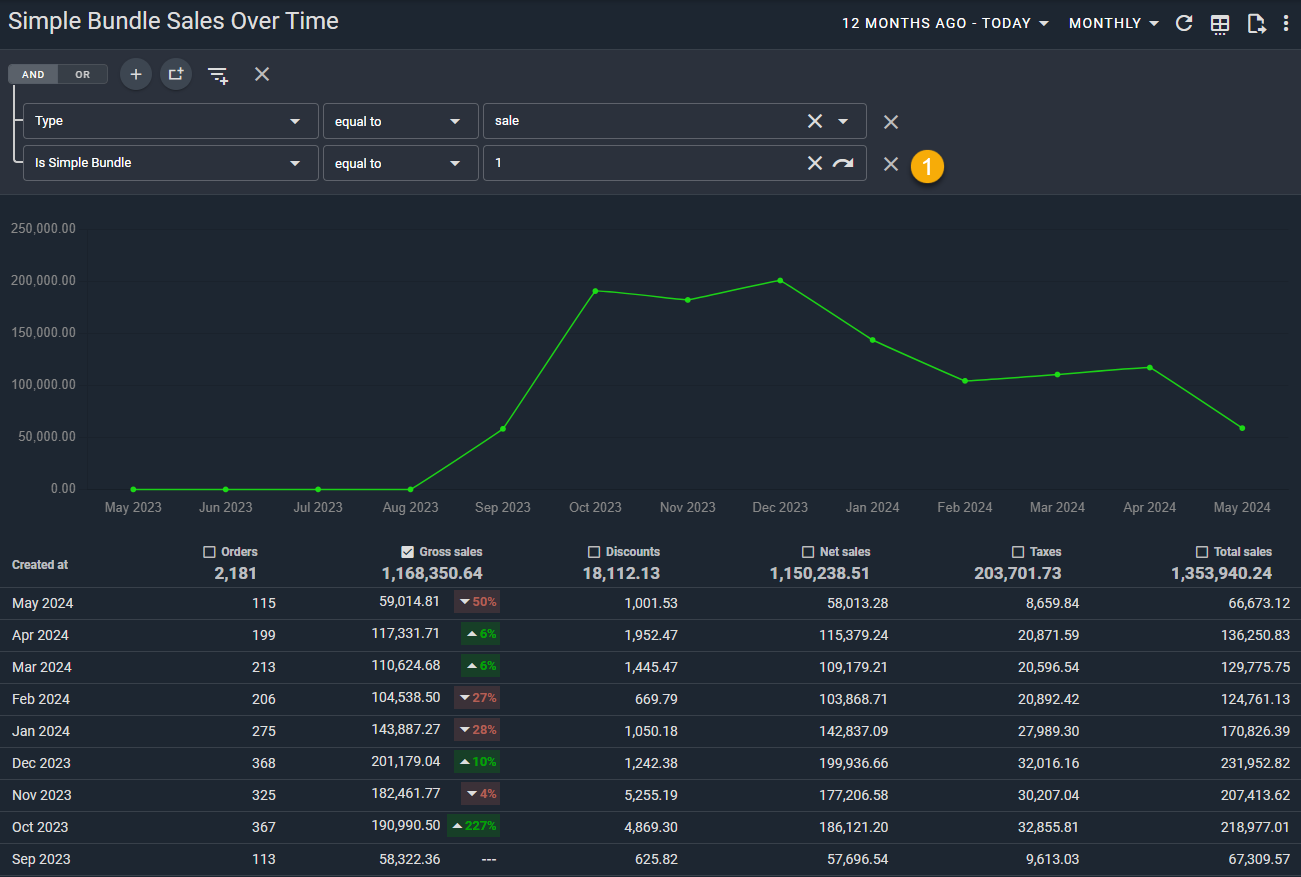Click the Dec 2023 data point on chart
Image resolution: width=1301 pixels, height=877 pixels.
click(780, 280)
